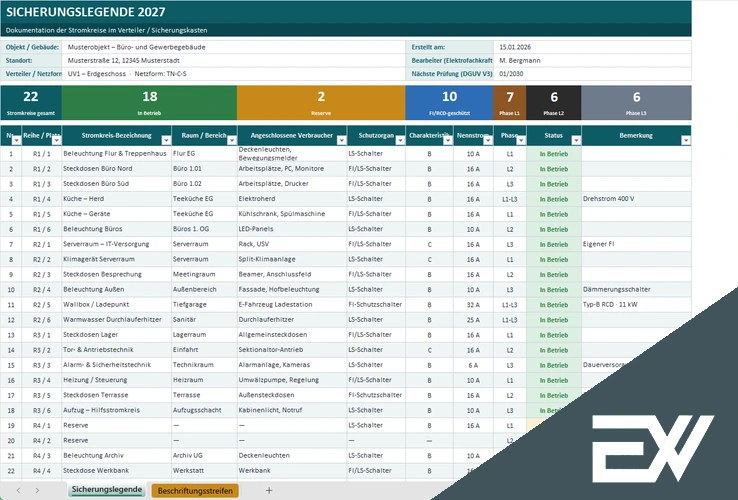Go to previous sheet with the left arrow

(x=18, y=491)
